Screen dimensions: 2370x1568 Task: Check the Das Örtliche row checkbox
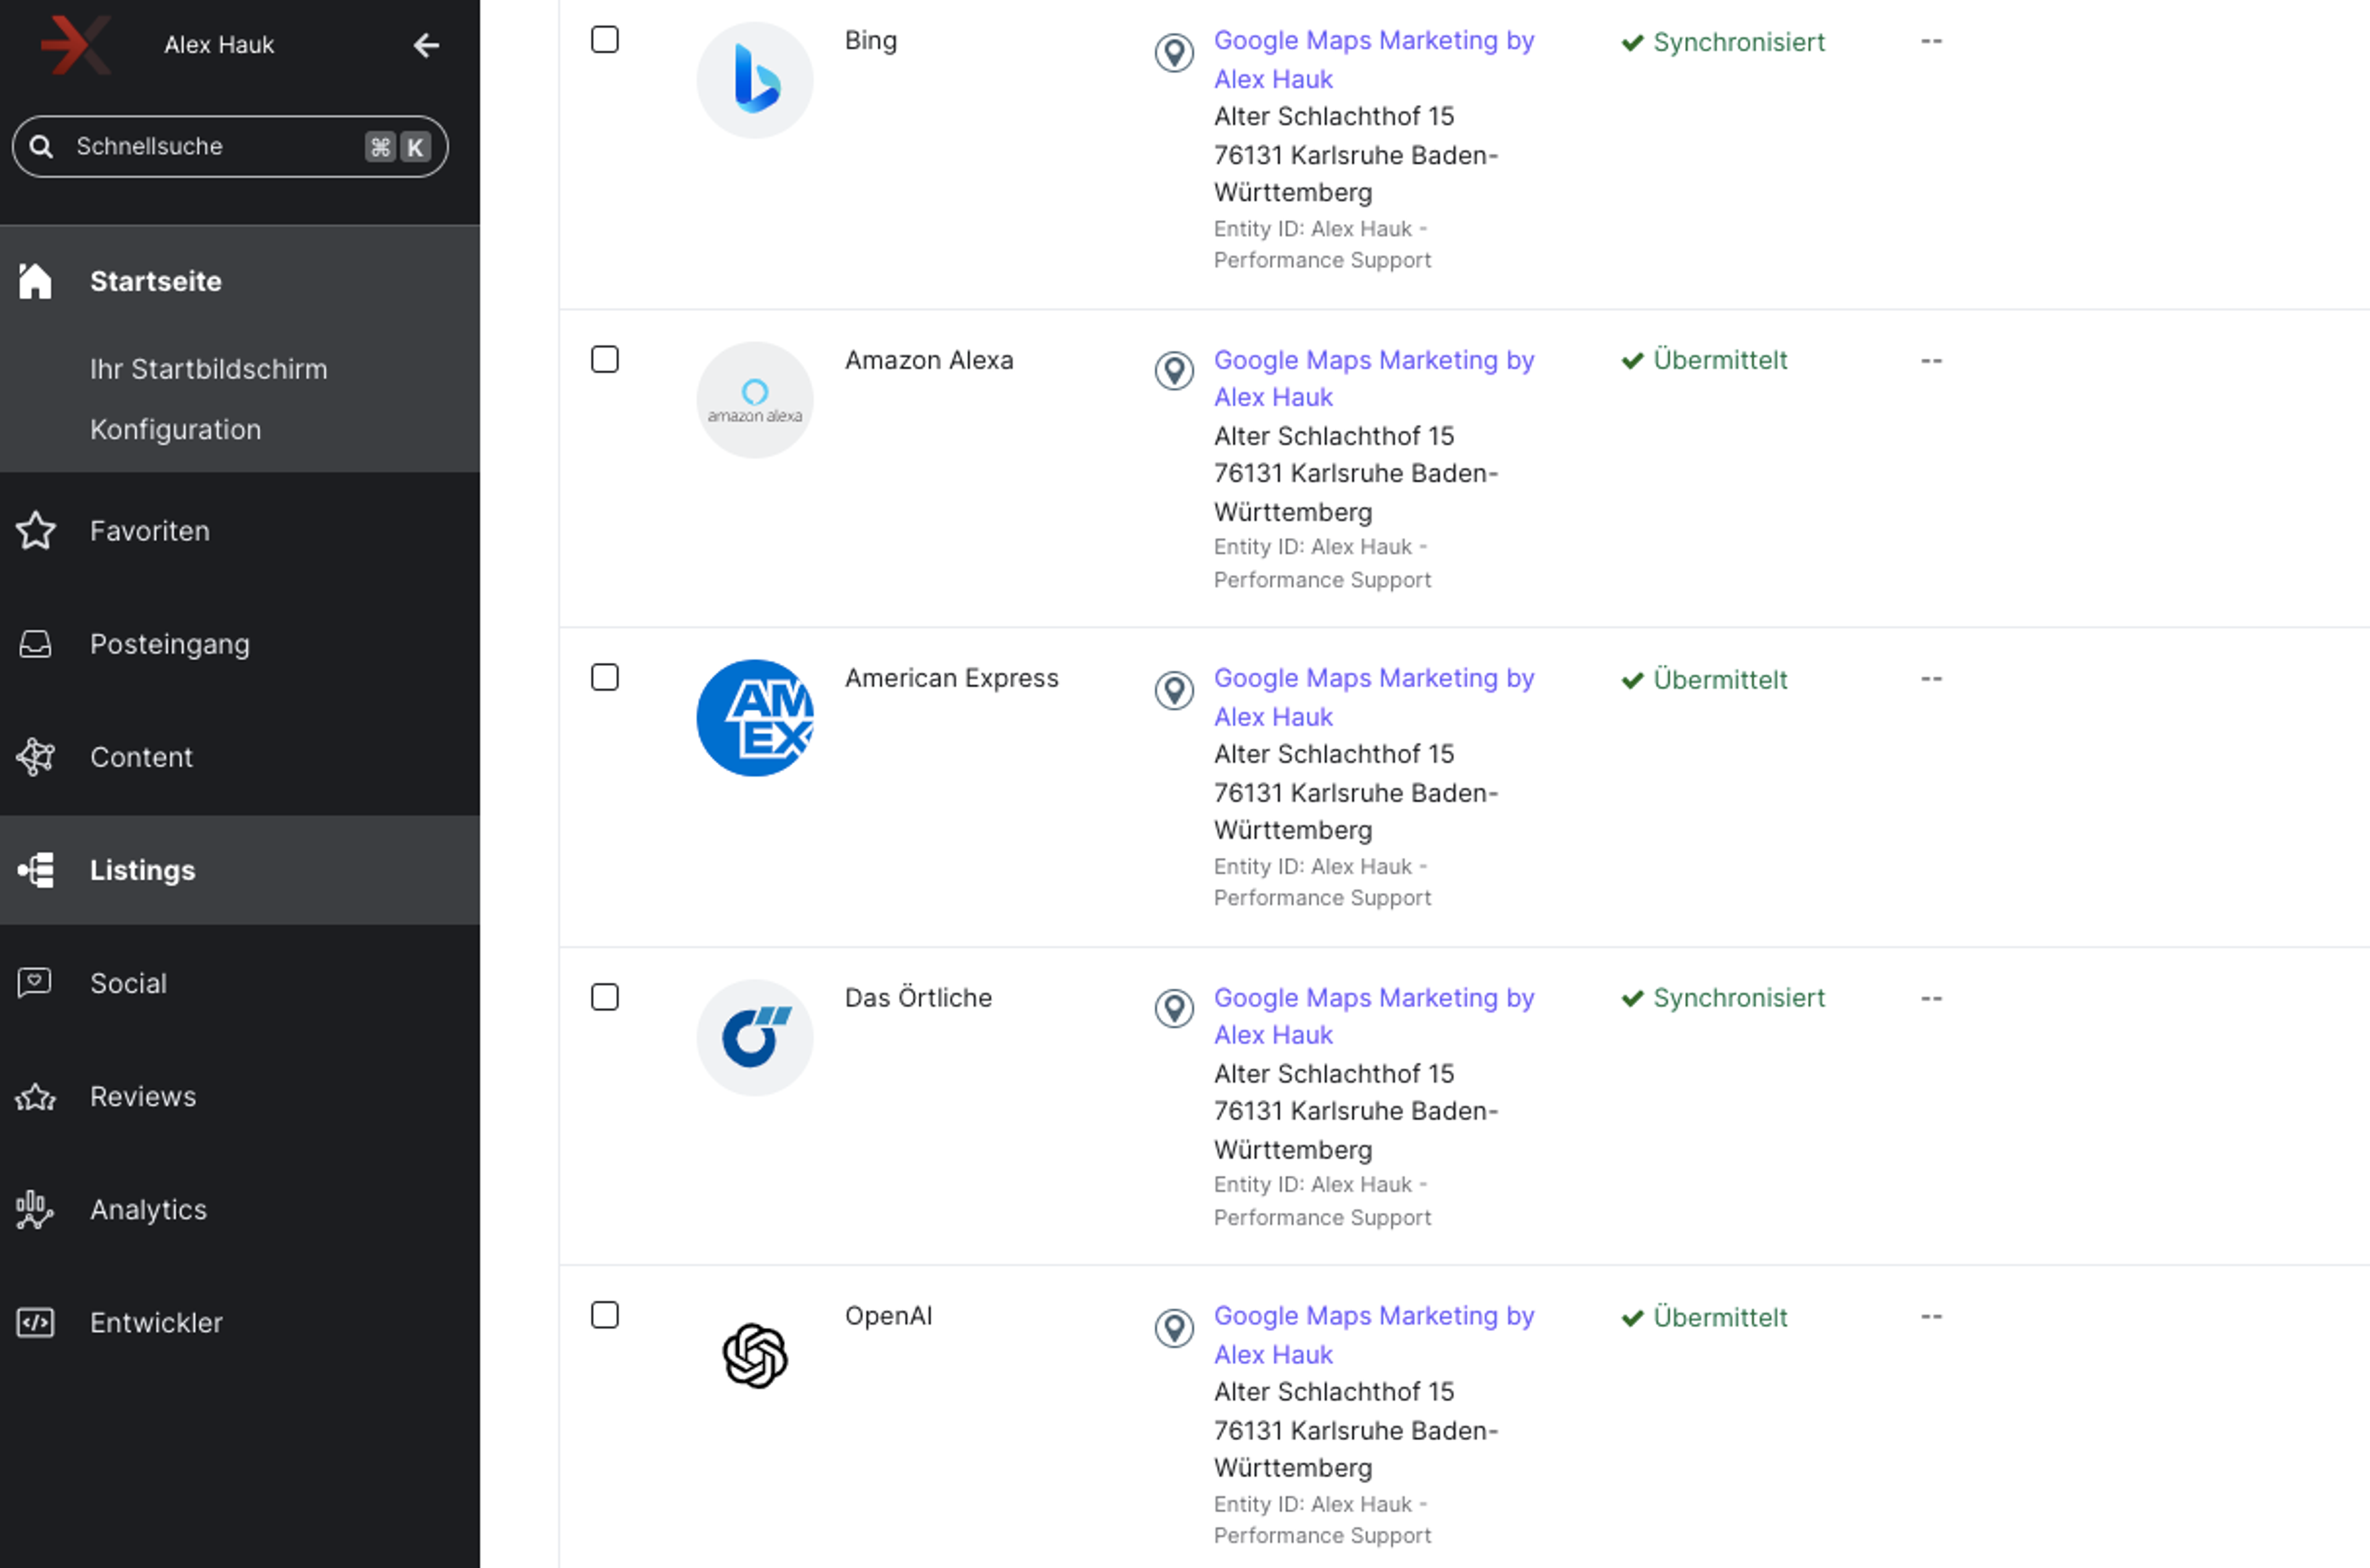point(605,997)
